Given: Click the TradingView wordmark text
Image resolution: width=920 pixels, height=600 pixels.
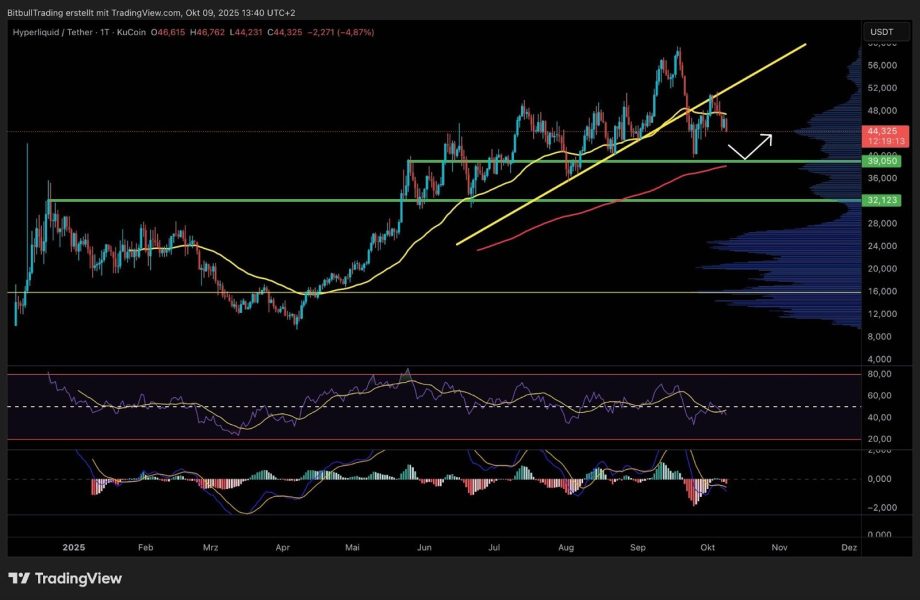Looking at the screenshot, I should [78, 578].
